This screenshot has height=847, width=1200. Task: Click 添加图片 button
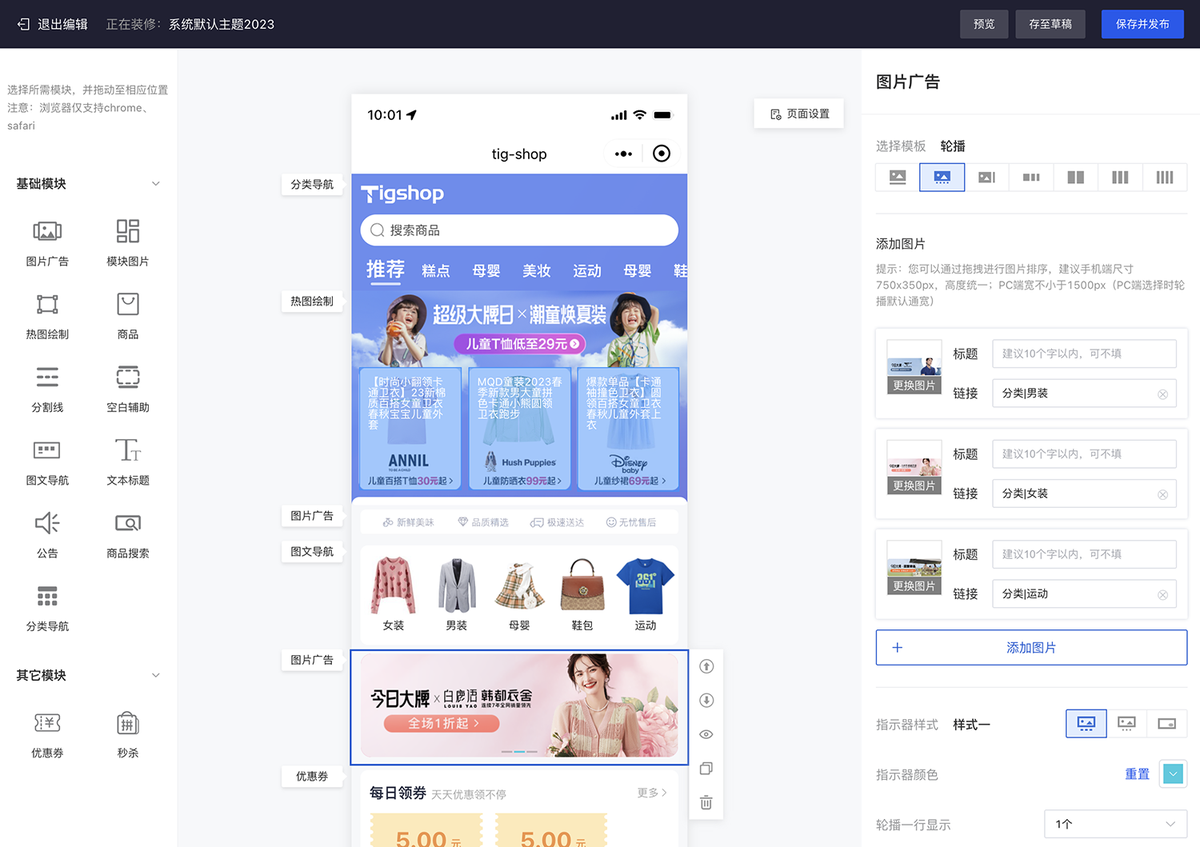click(1031, 648)
